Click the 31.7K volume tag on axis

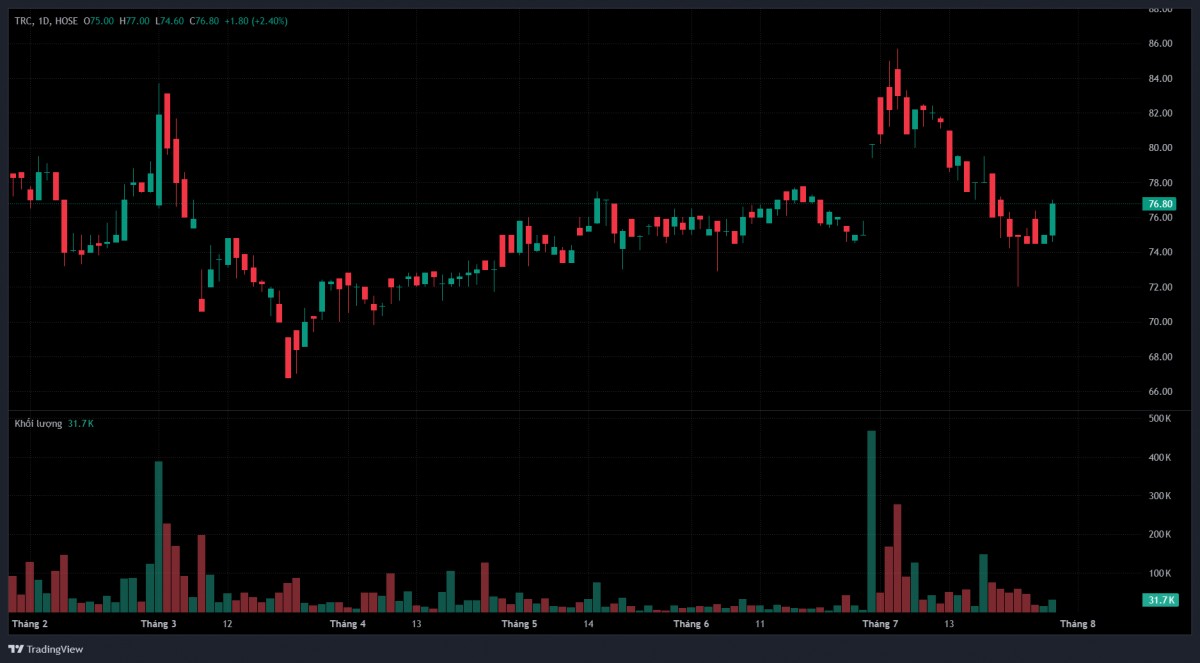coord(1160,600)
